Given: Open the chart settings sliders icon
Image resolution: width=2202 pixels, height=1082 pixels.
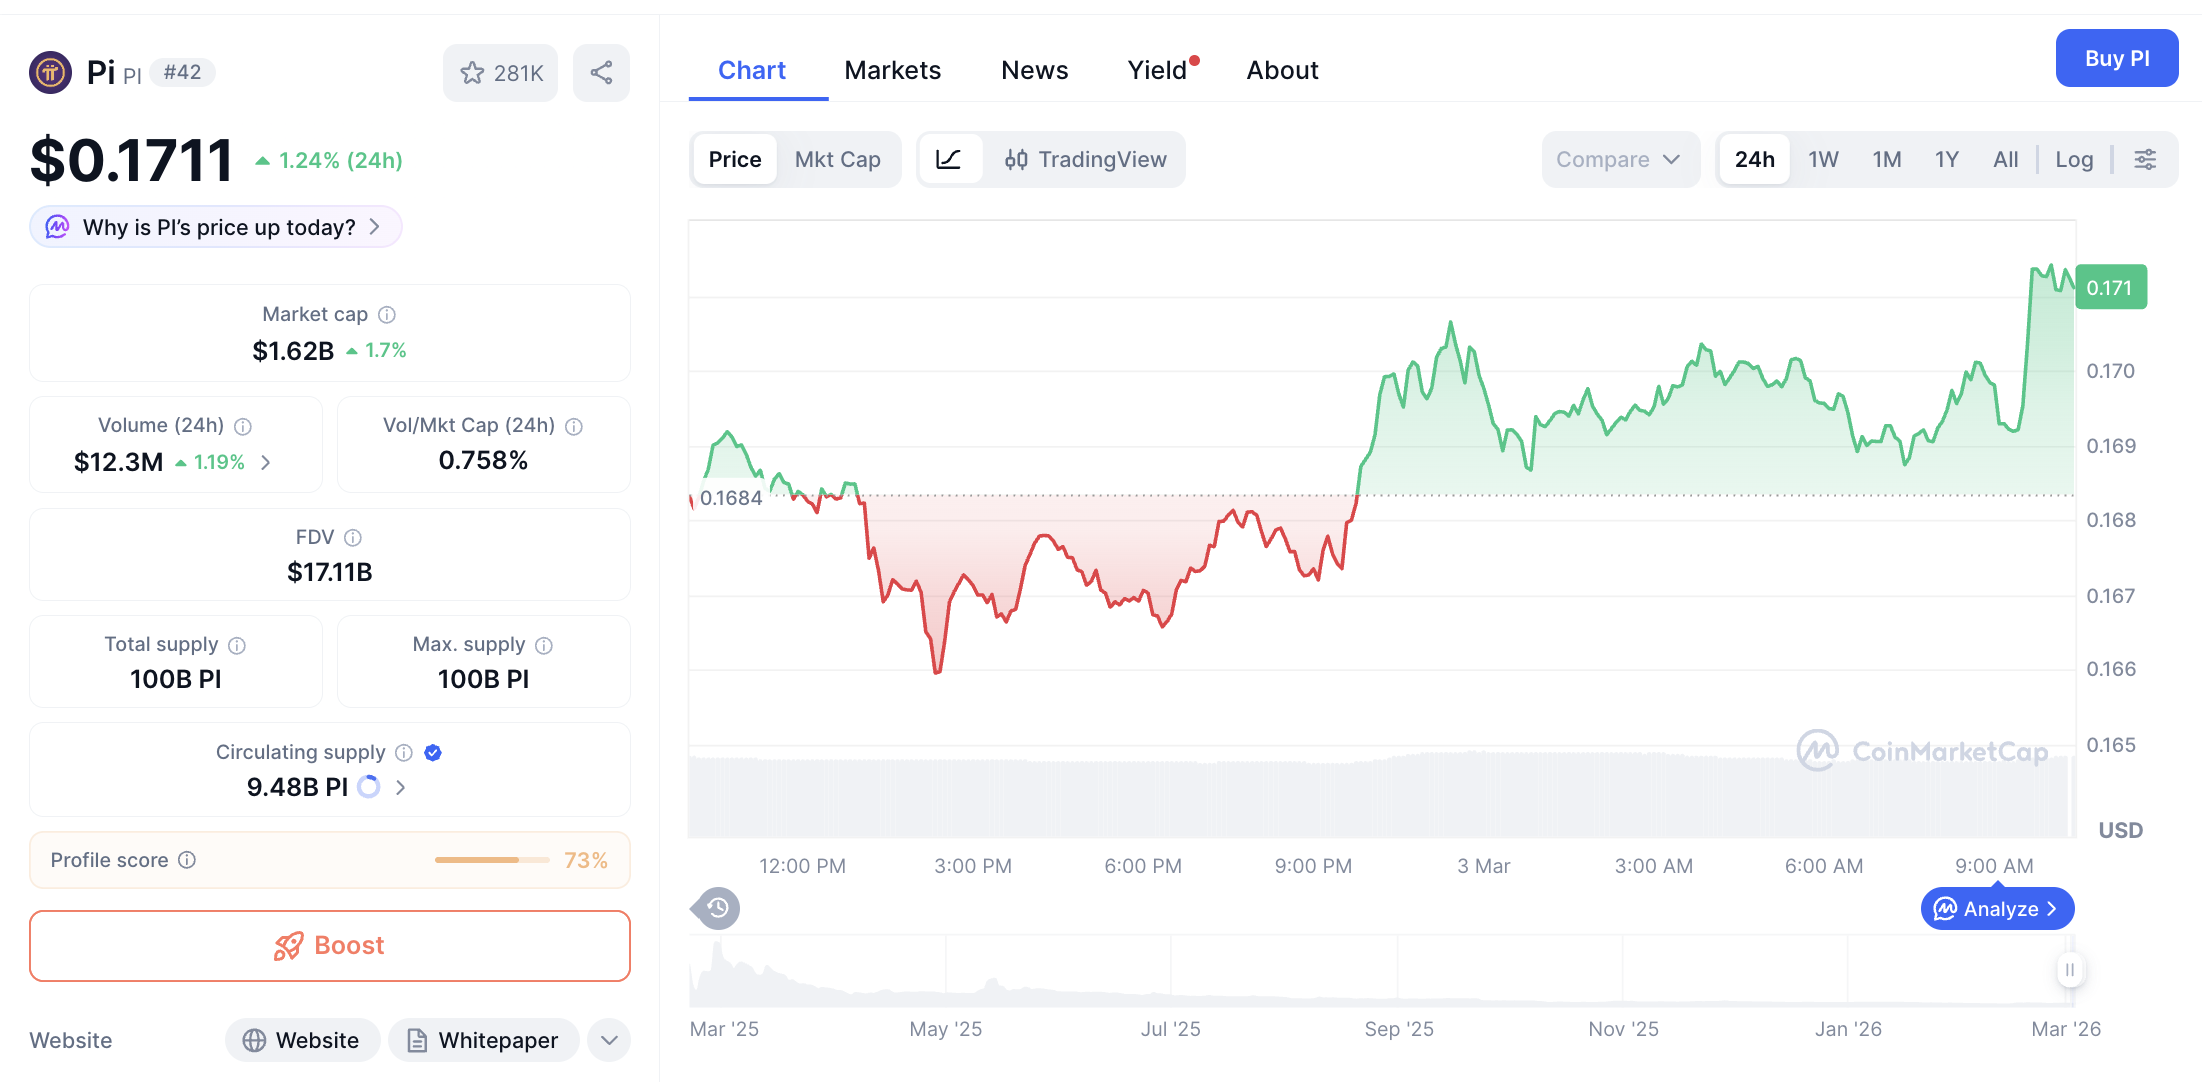Looking at the screenshot, I should pos(2145,159).
